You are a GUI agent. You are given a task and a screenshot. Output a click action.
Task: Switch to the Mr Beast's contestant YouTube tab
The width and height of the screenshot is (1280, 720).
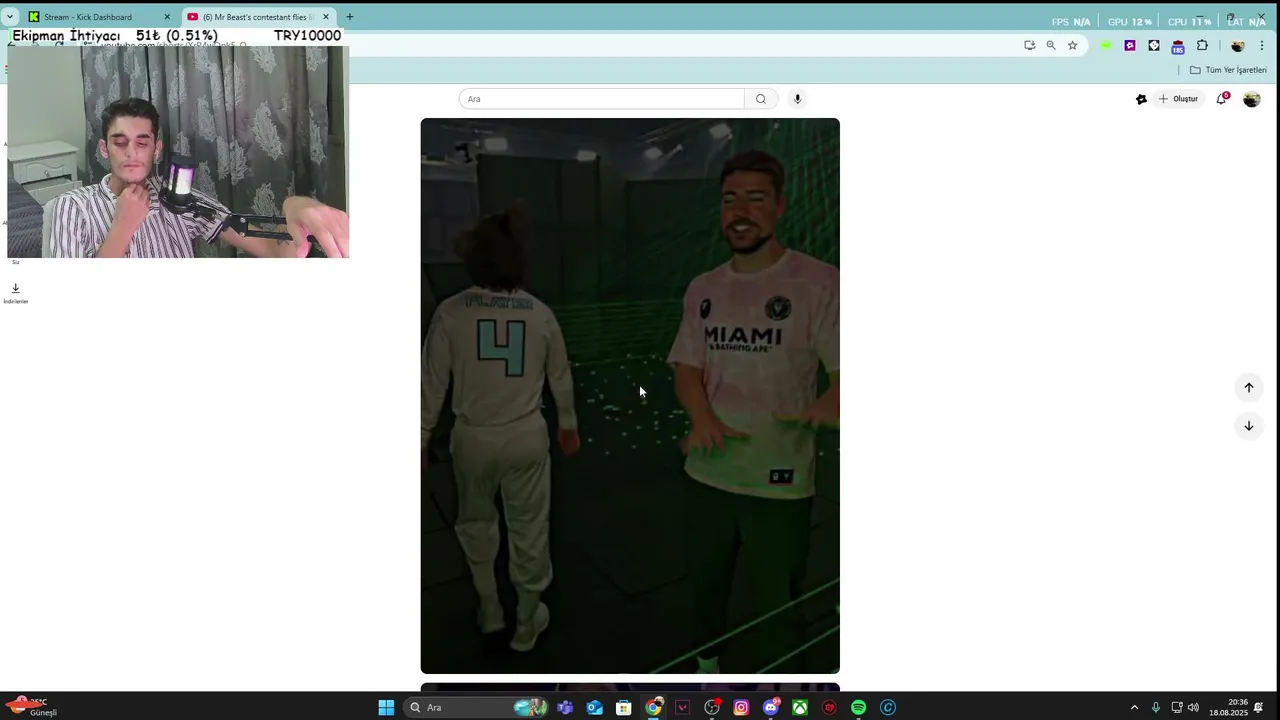tap(258, 17)
